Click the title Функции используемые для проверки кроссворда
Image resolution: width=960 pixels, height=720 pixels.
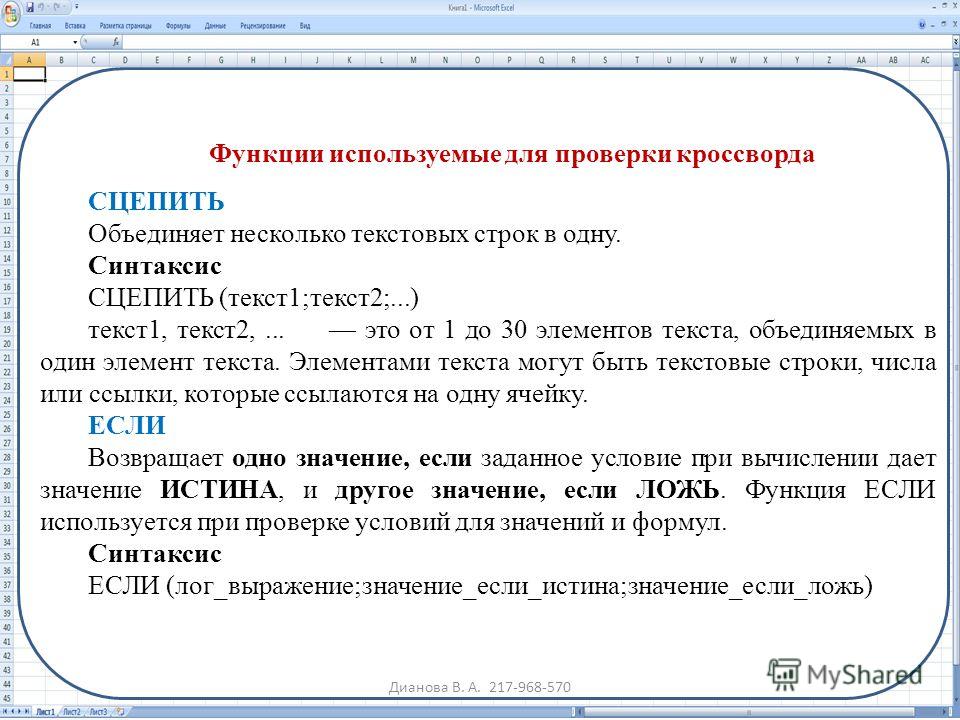coord(512,154)
